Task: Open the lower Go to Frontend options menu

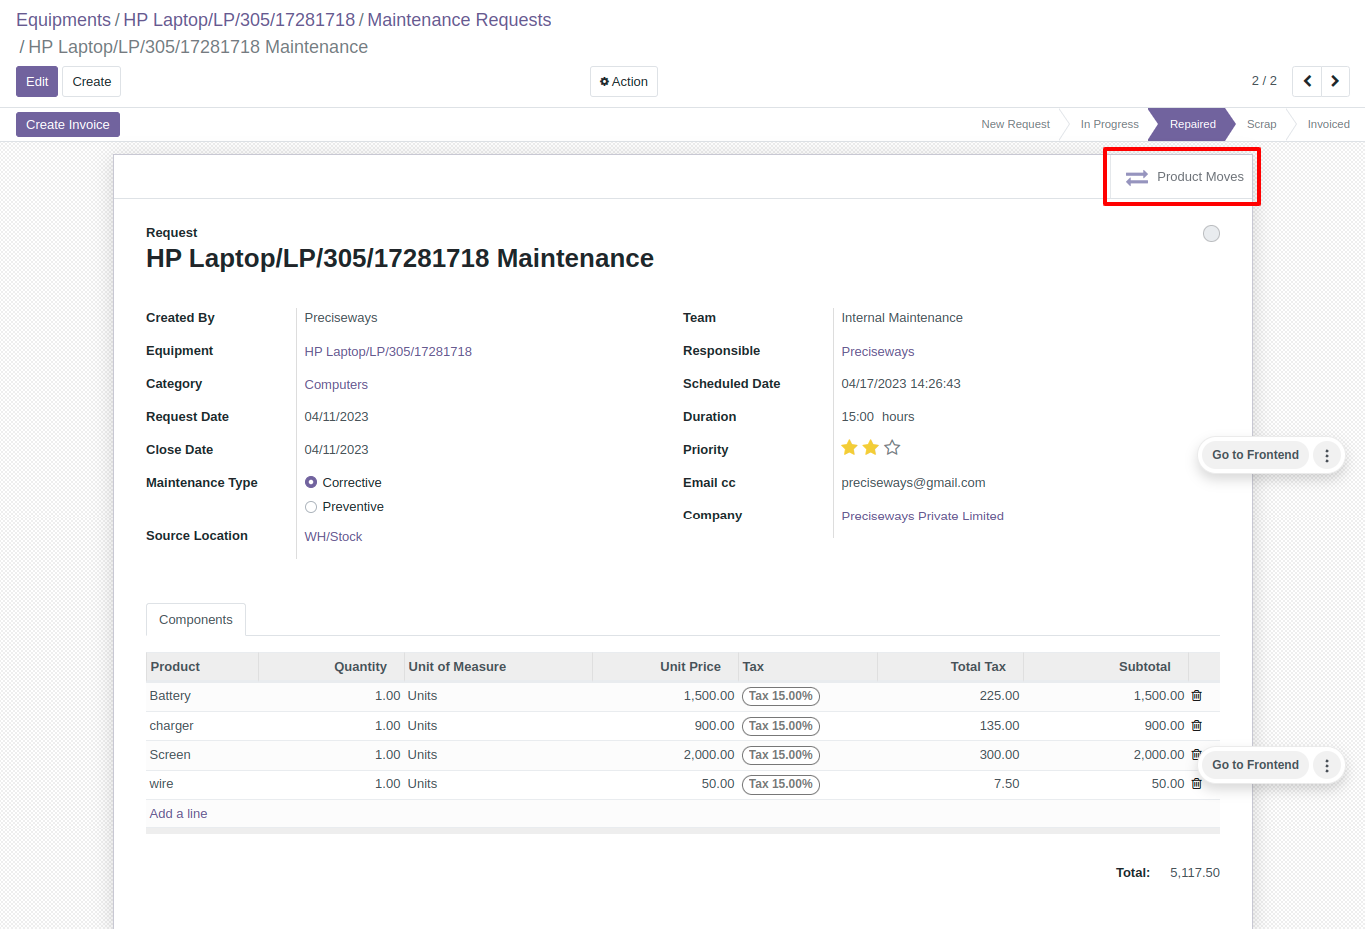Action: (1327, 765)
